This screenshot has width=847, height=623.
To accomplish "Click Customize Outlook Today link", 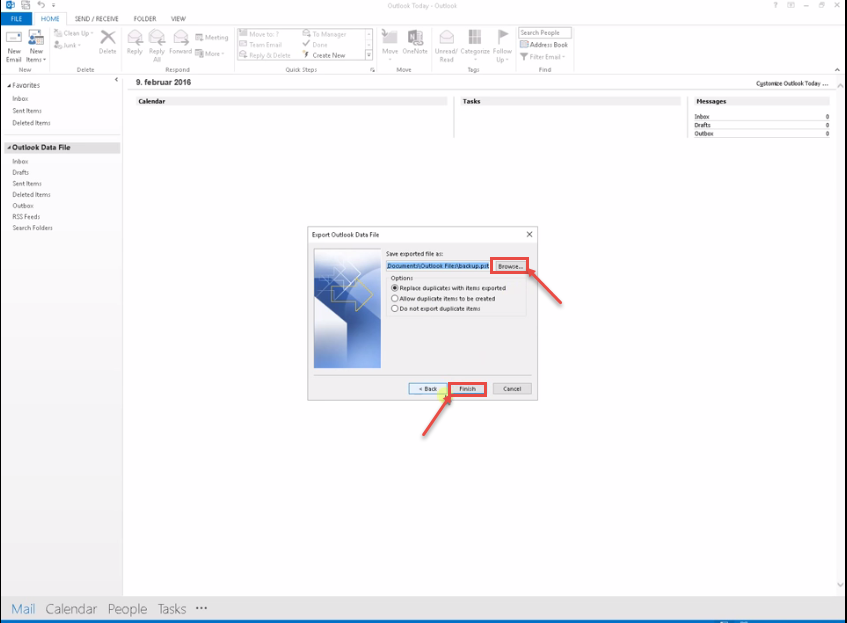I will pyautogui.click(x=791, y=84).
